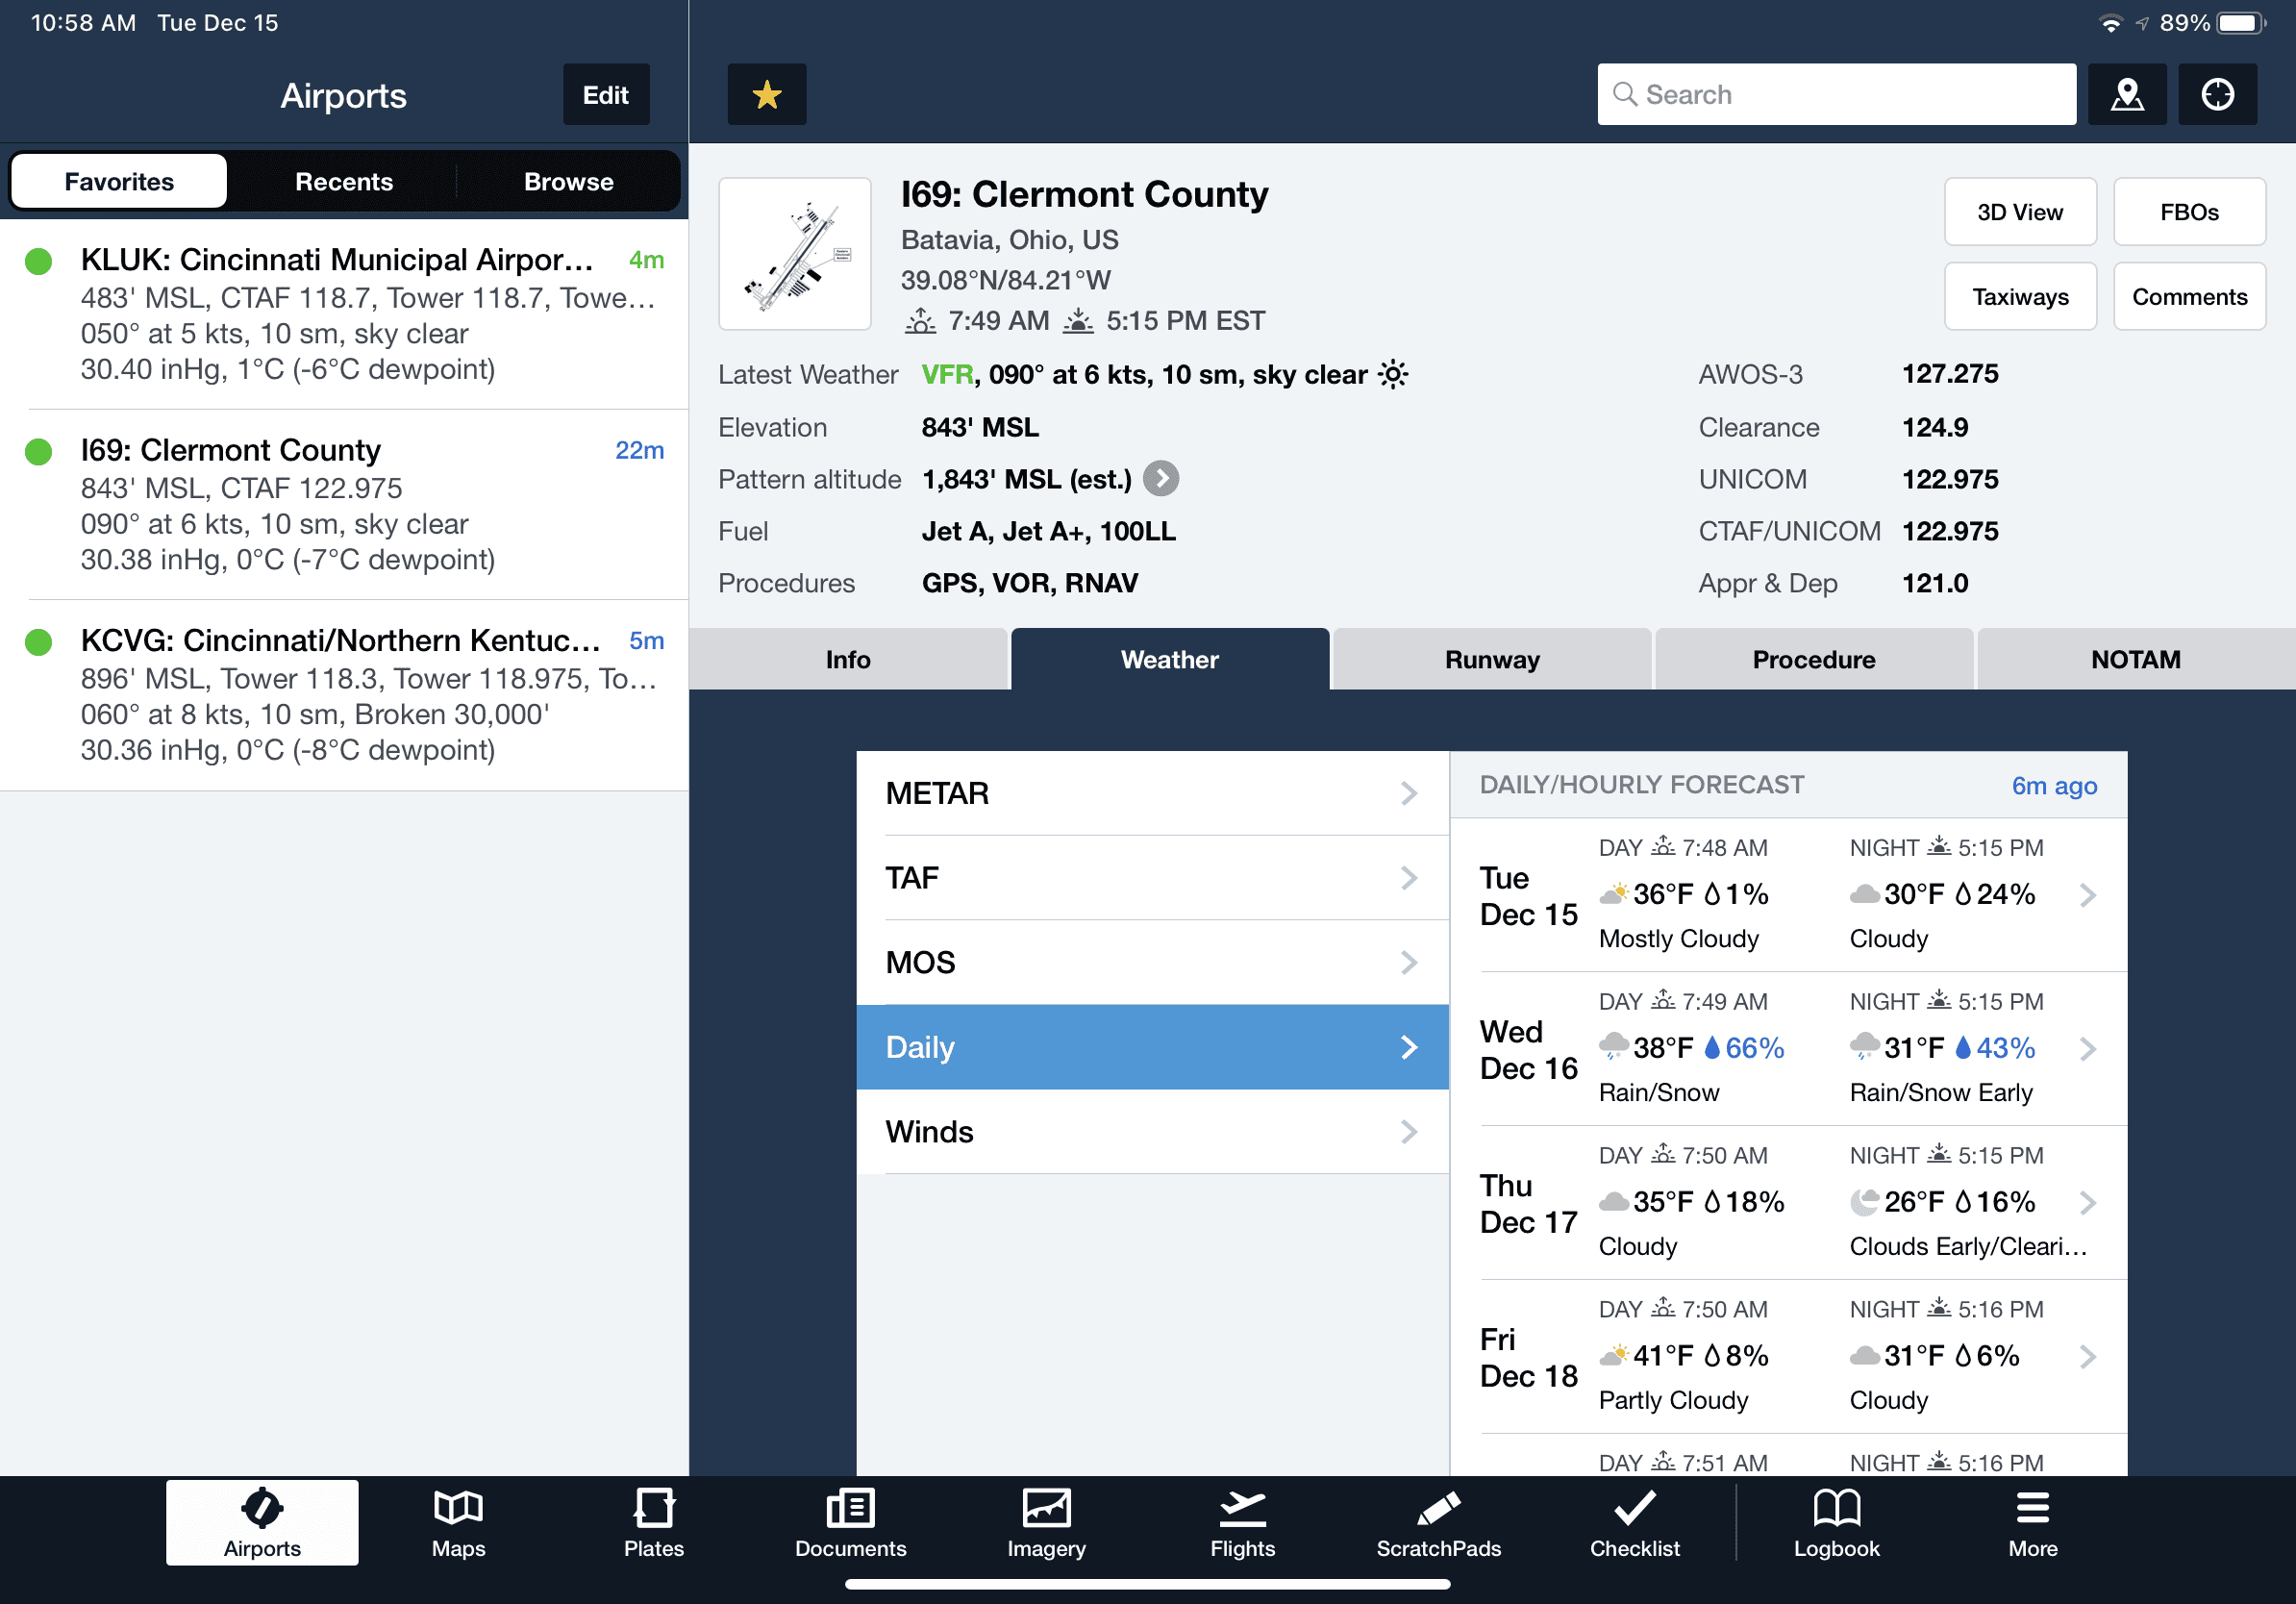Tap the sun icon next to sky clear

(x=1393, y=374)
